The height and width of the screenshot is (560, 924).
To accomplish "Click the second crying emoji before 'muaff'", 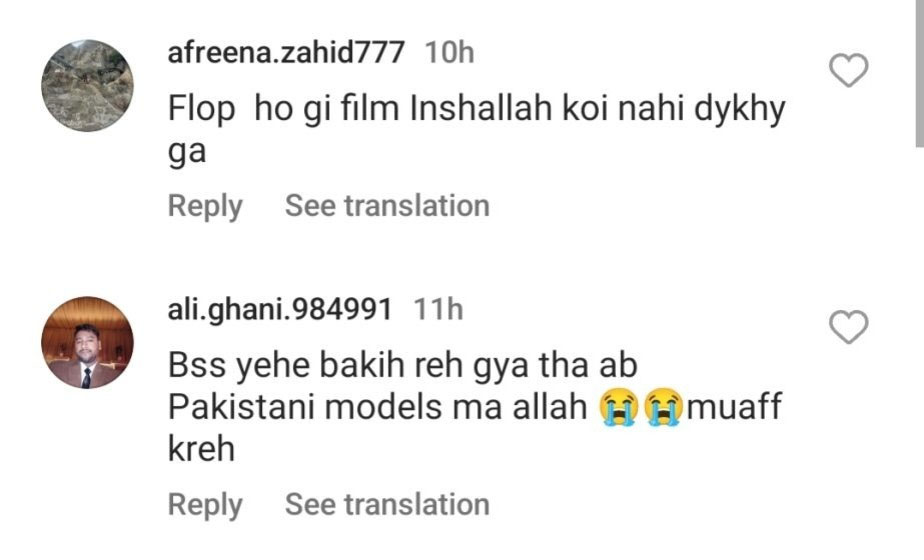I will point(662,409).
